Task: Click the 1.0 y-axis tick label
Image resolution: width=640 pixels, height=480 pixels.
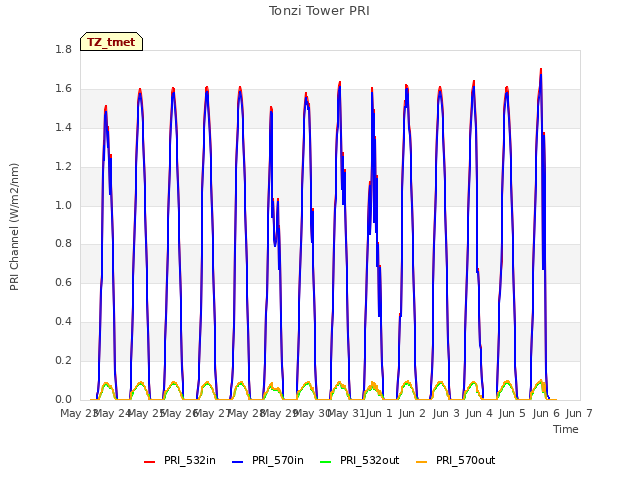Action: tap(63, 205)
